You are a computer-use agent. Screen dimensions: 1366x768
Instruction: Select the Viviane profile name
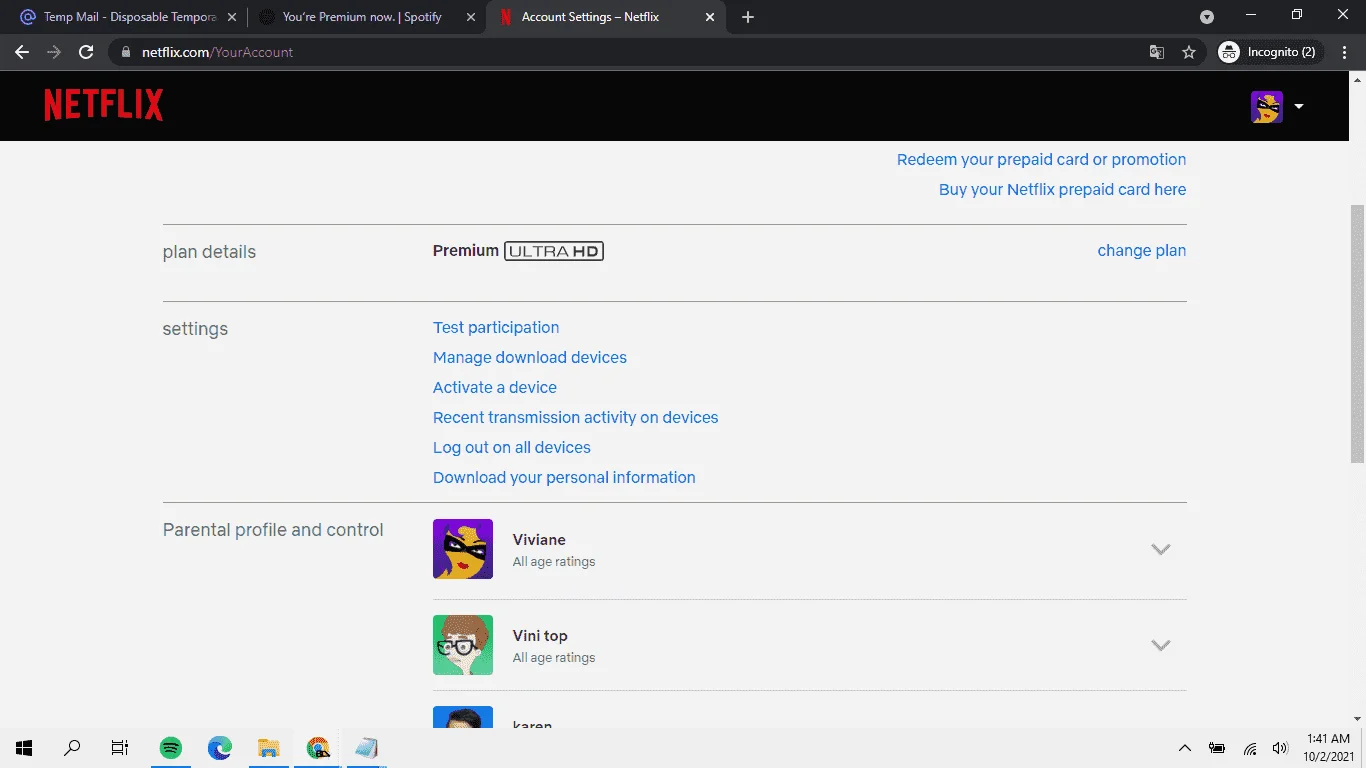[x=539, y=539]
